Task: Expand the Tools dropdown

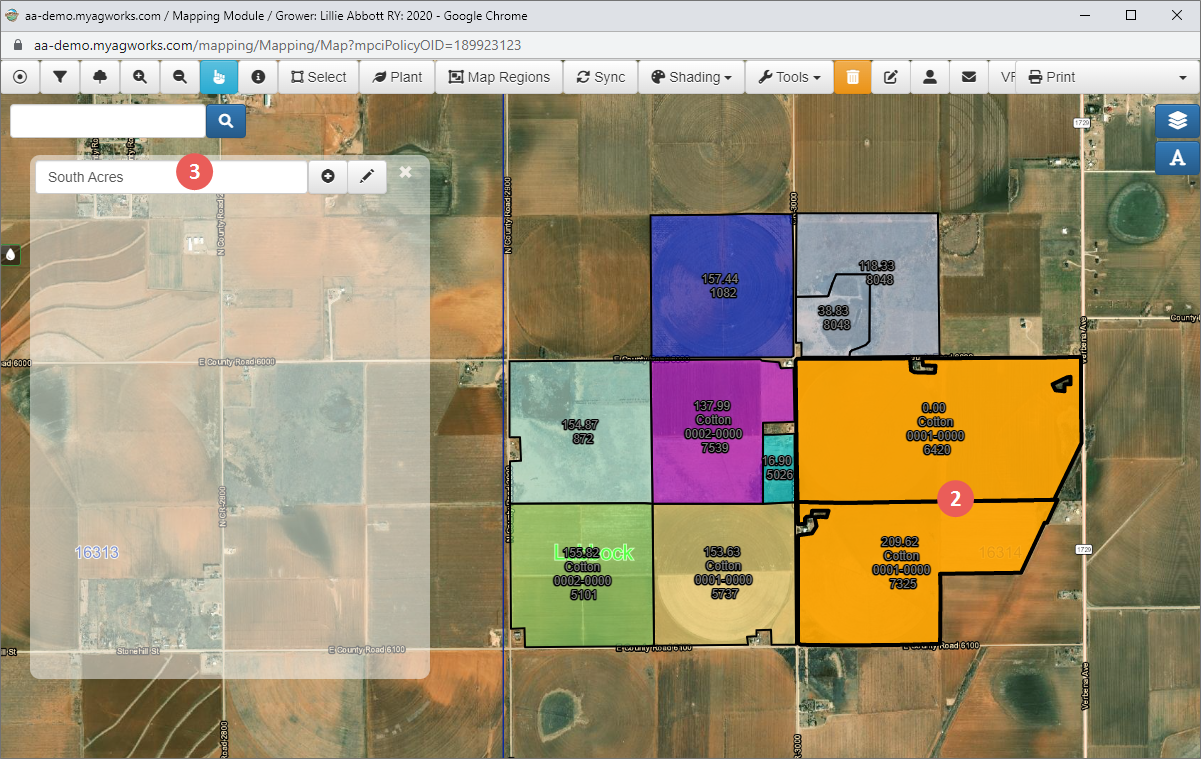Action: [789, 77]
